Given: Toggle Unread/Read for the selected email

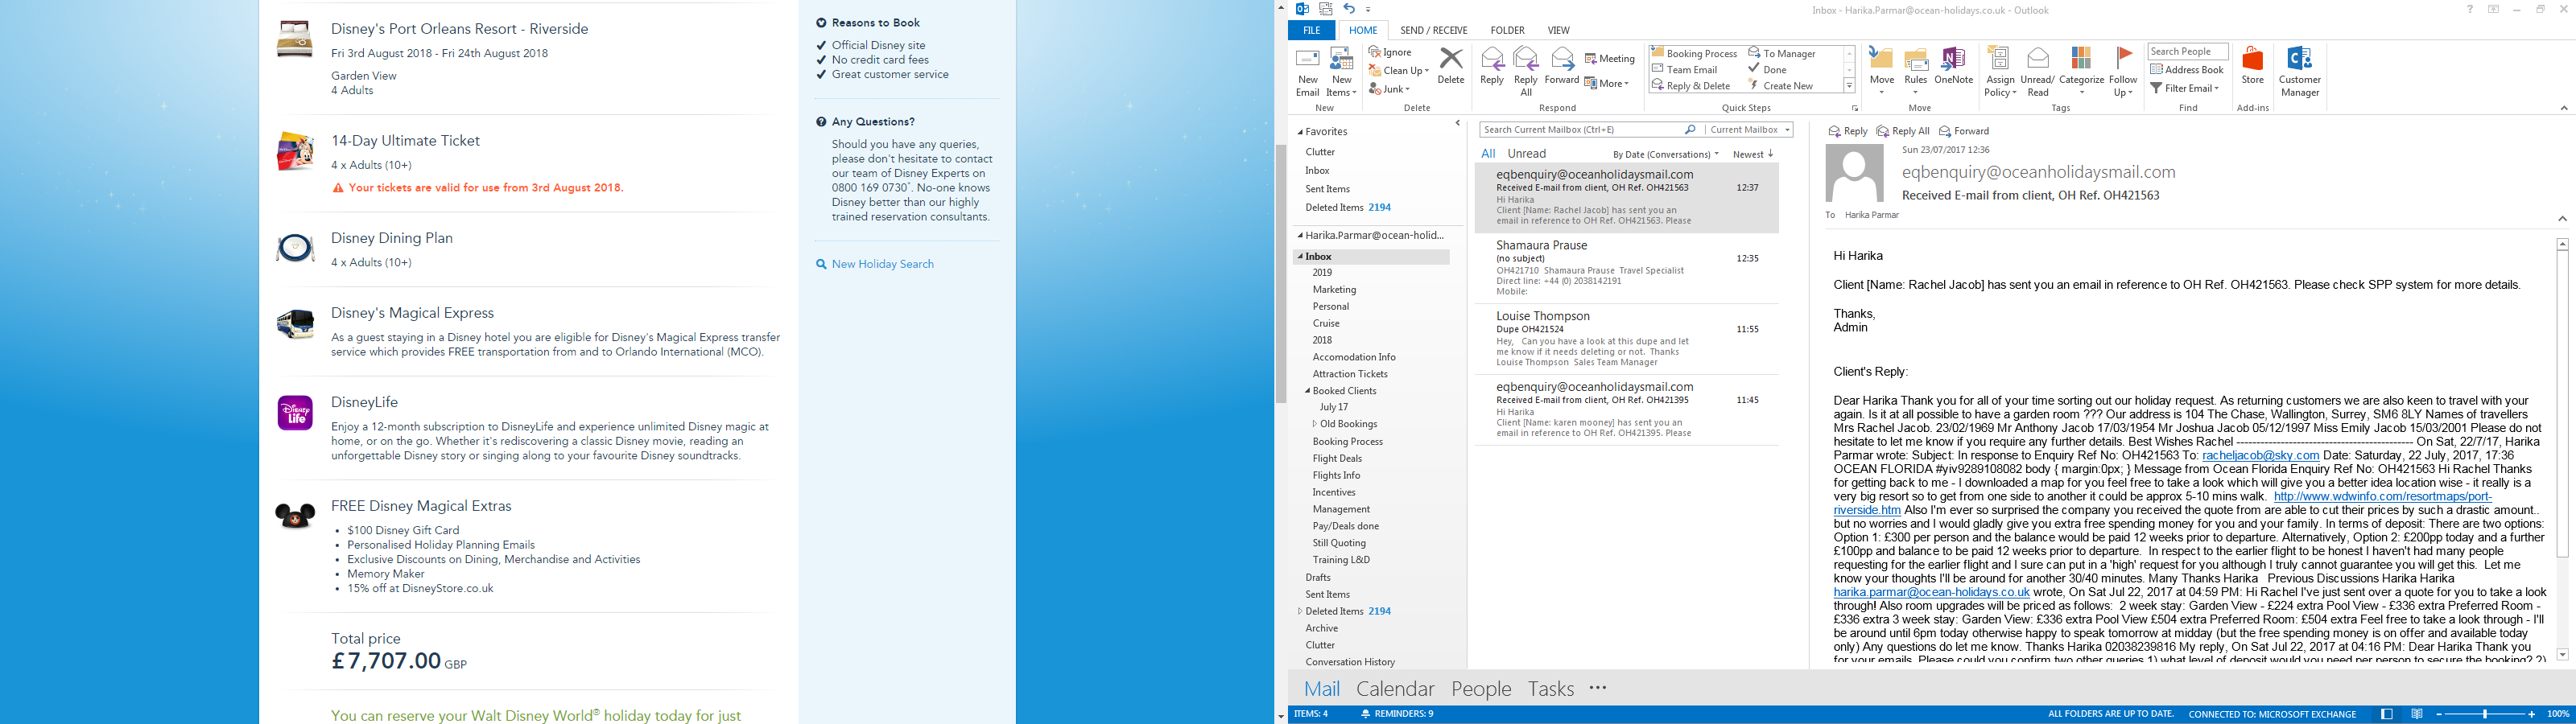Looking at the screenshot, I should click(x=2037, y=72).
